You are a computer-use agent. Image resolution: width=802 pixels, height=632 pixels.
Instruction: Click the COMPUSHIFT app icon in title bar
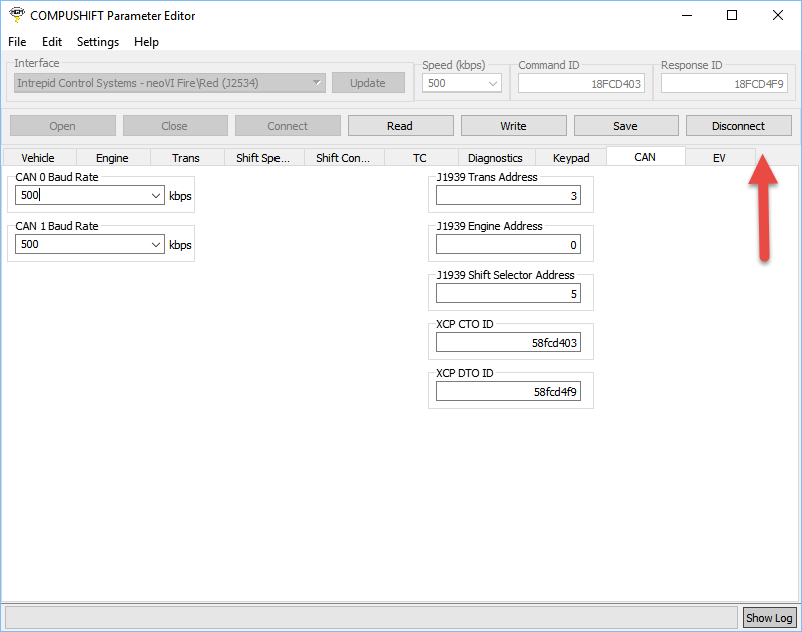tap(16, 15)
